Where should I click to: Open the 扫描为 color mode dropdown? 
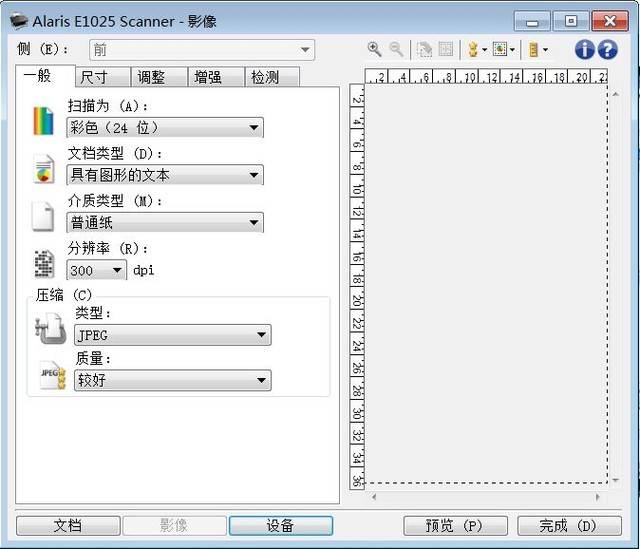165,128
